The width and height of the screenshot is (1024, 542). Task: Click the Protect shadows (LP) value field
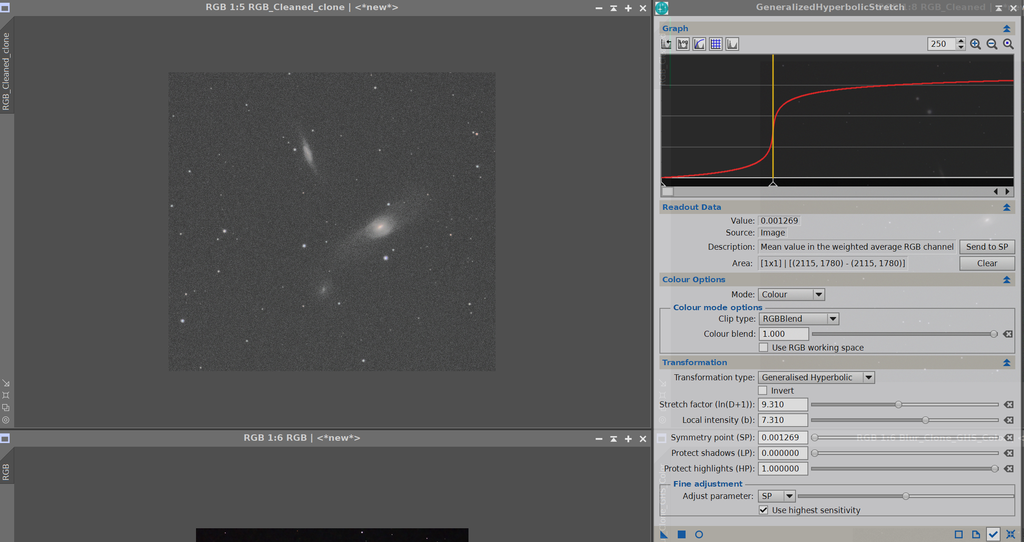[x=782, y=453]
